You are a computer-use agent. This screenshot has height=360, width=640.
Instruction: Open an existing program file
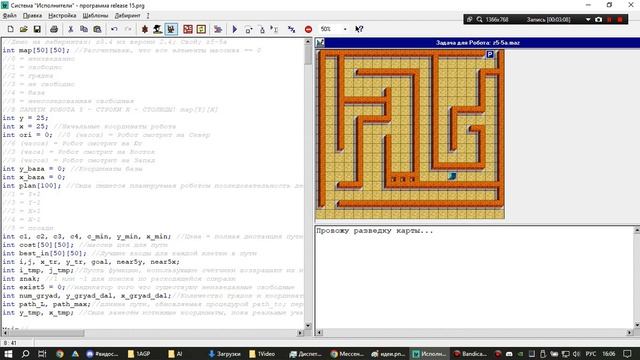click(24, 29)
